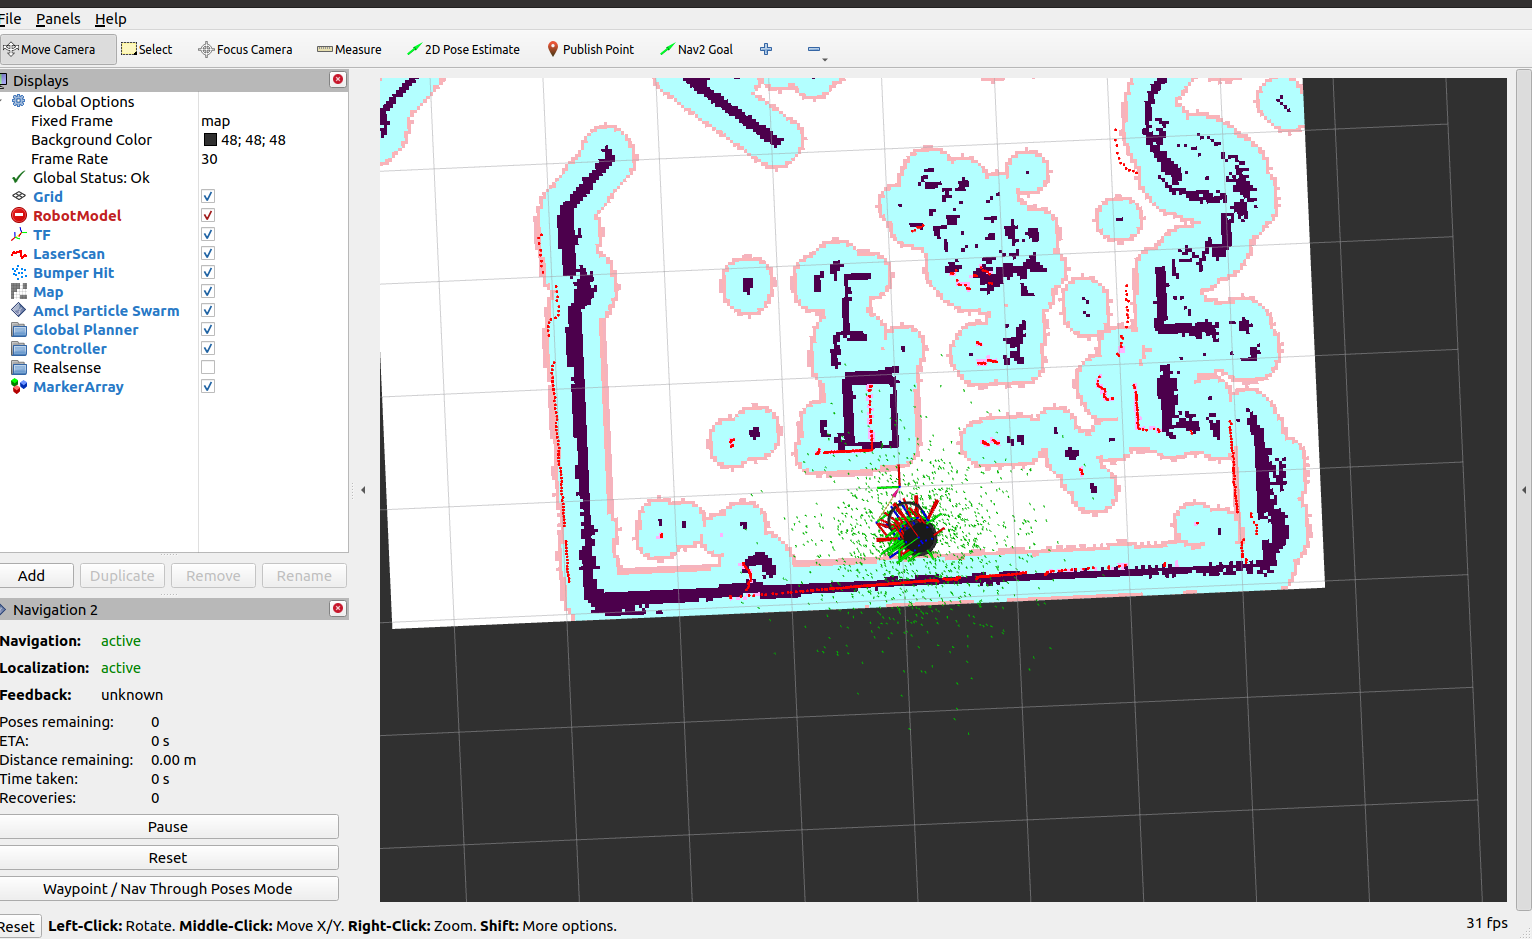The width and height of the screenshot is (1532, 939).
Task: Click Waypoint / Nav Through Poses Mode
Action: pos(168,888)
